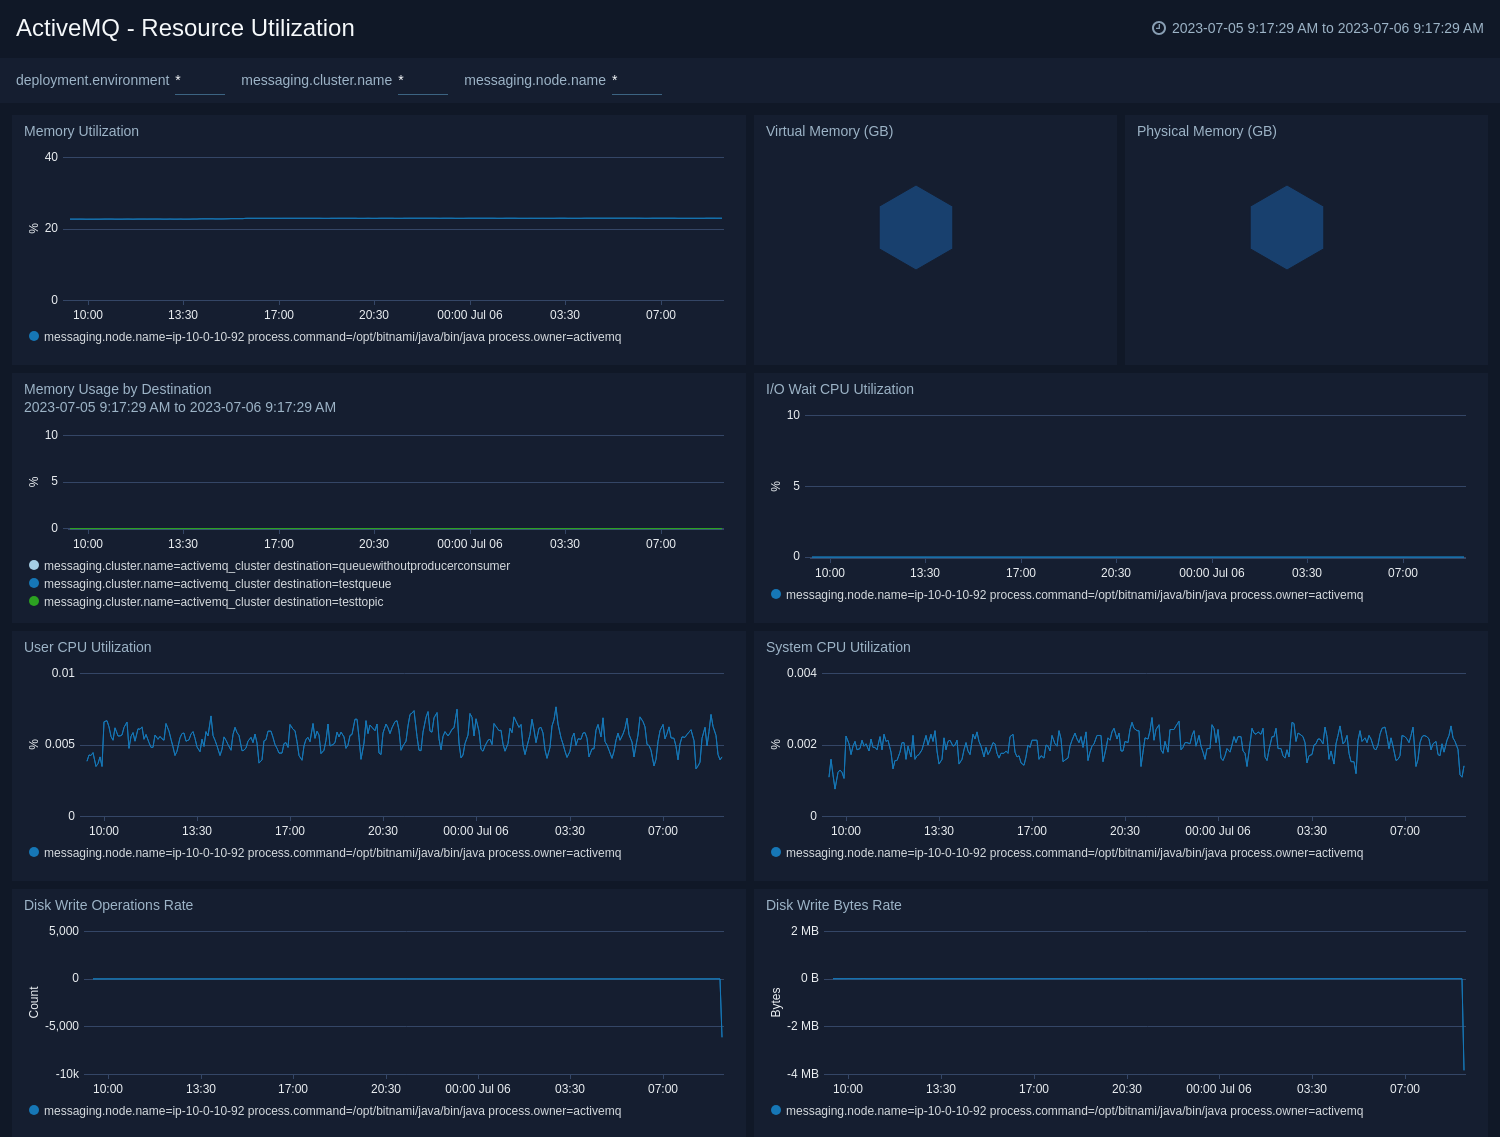Select the I/O Wait CPU Utilization title
Screen dimensions: 1500x1137
pyautogui.click(x=839, y=389)
